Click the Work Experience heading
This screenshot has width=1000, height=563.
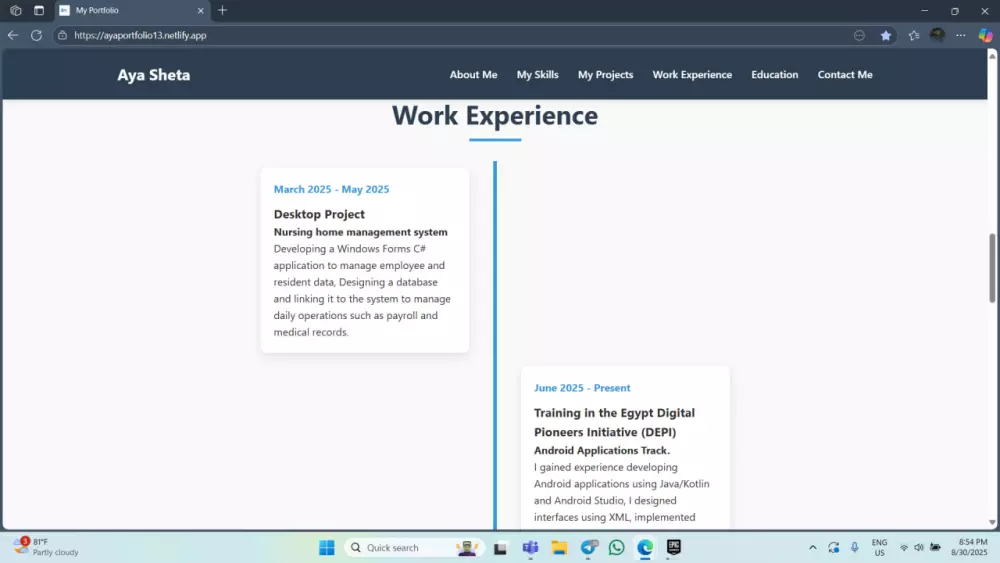[x=495, y=115]
